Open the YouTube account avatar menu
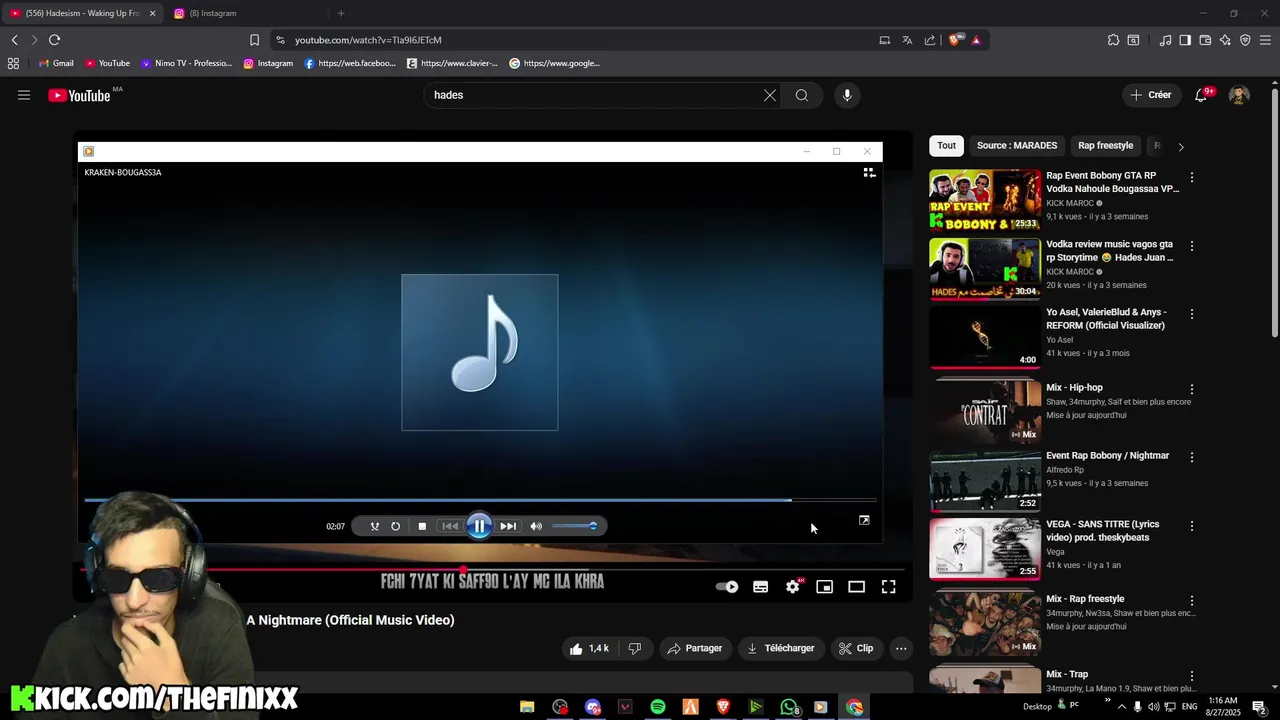 click(1239, 95)
